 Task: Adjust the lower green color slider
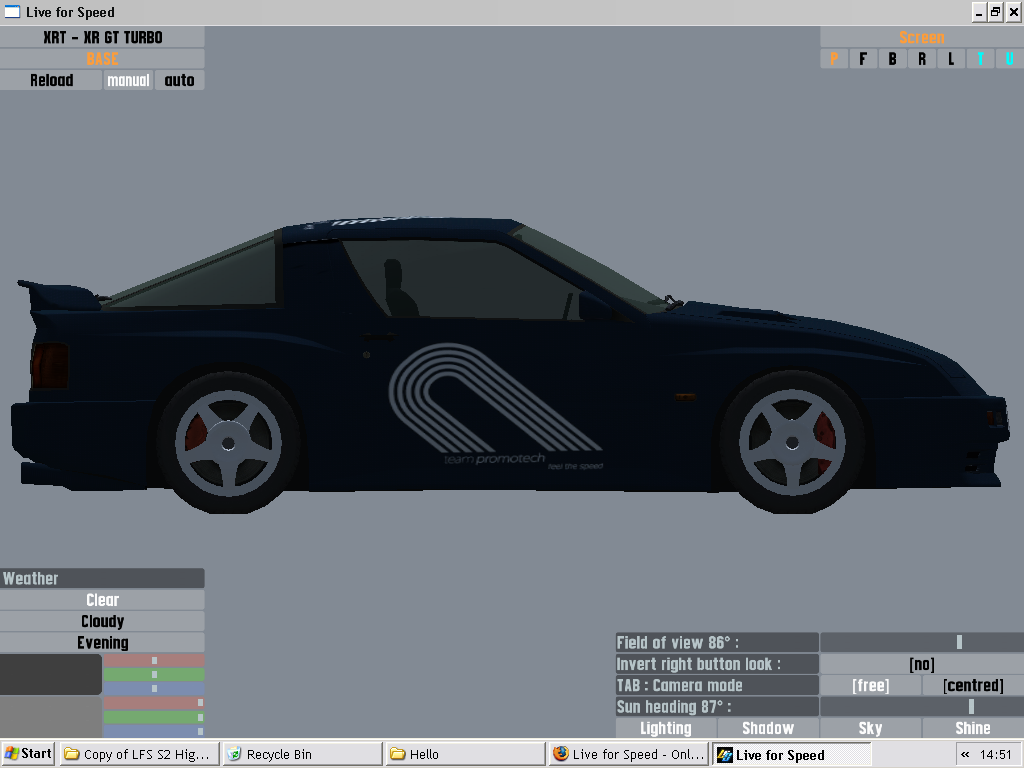point(154,717)
